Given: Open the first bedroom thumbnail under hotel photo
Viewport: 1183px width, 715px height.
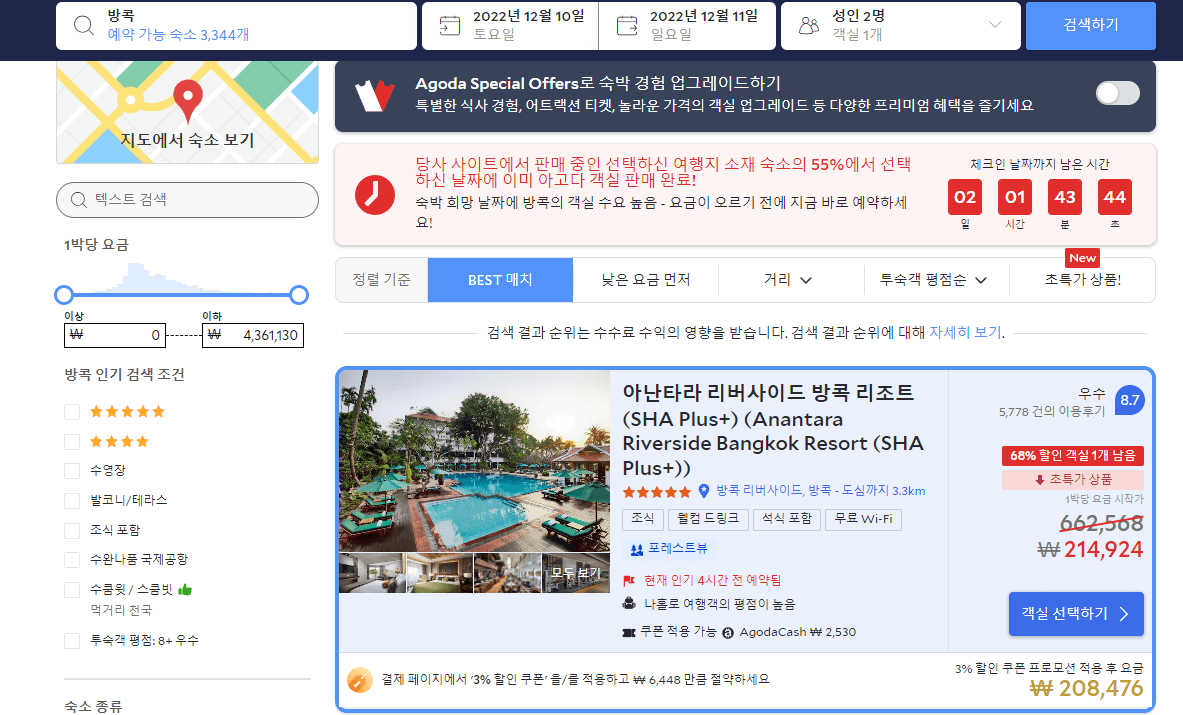Looking at the screenshot, I should pyautogui.click(x=372, y=572).
